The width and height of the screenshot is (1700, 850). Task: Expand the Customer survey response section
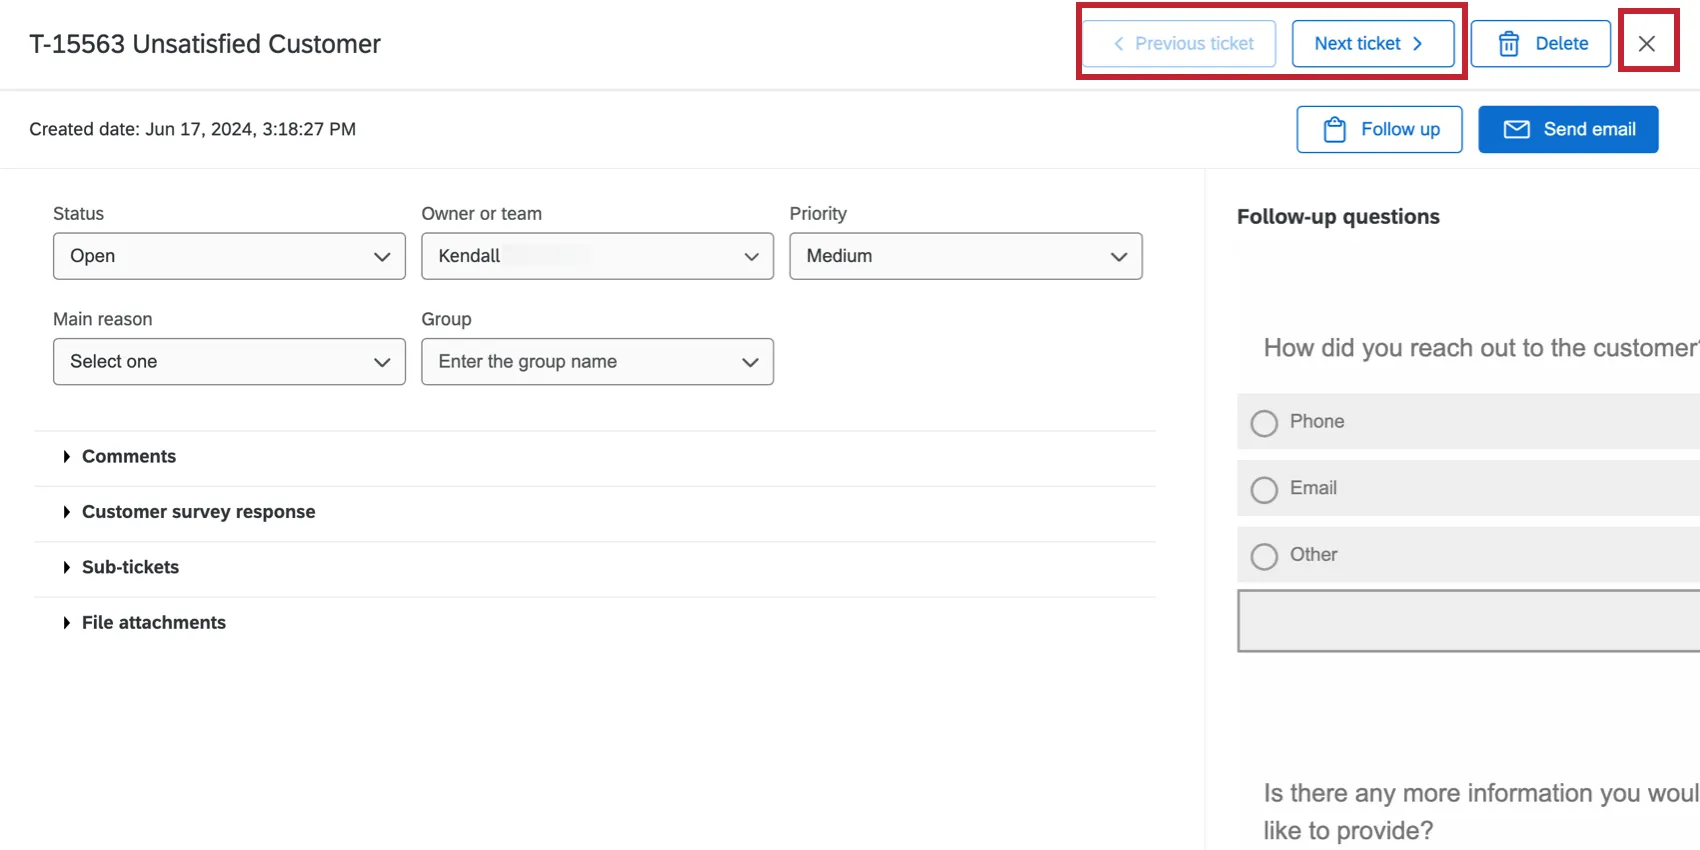[x=198, y=512]
